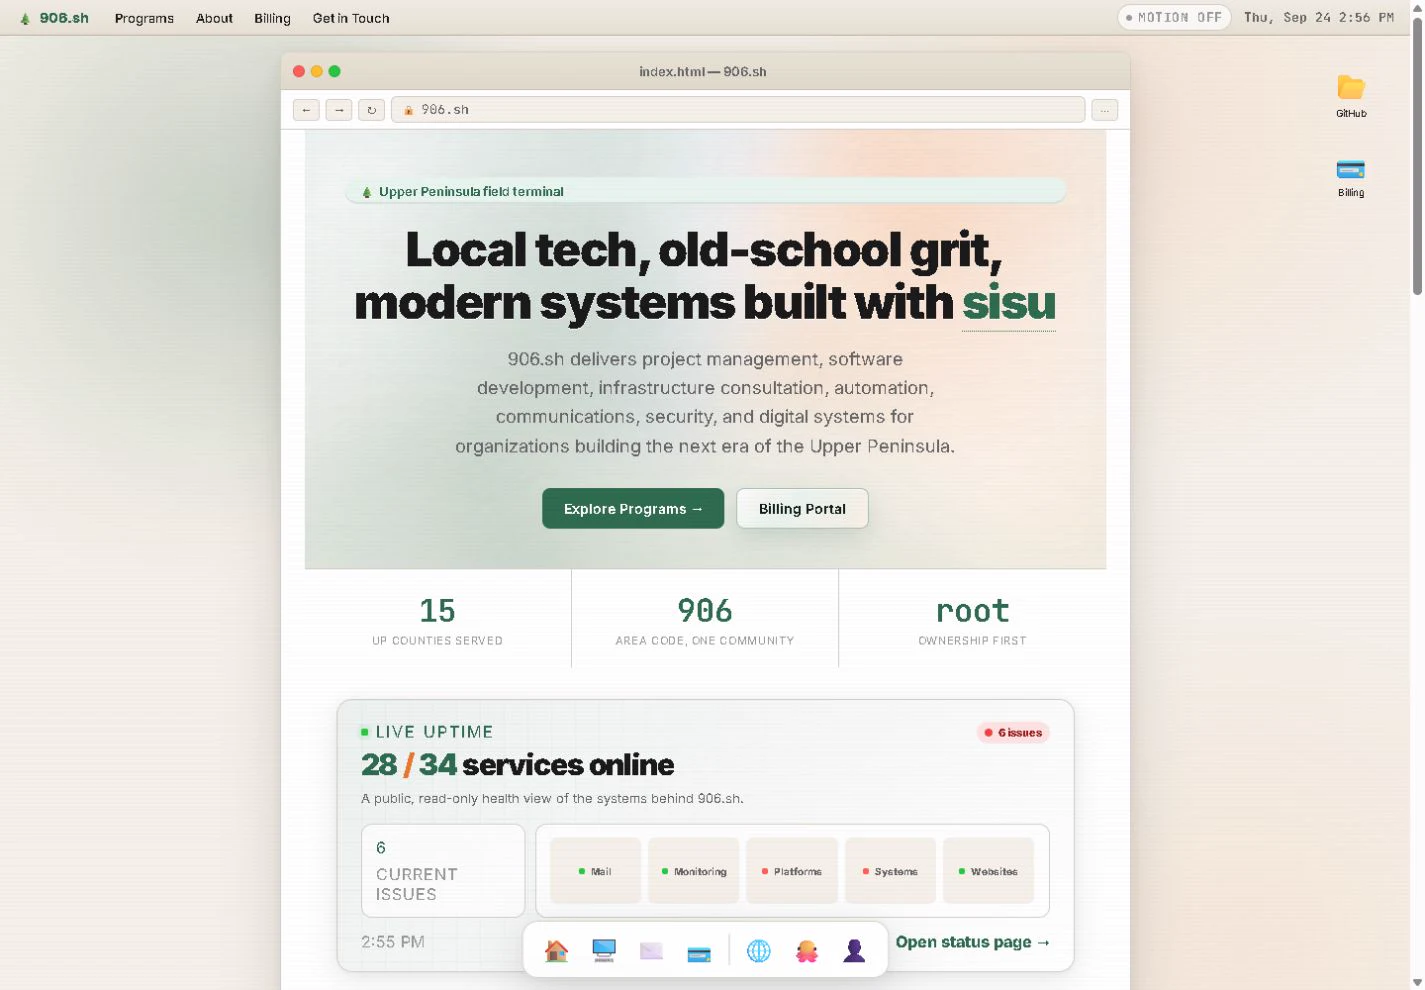Select the Websites service status chip
1425x990 pixels.
coord(988,871)
